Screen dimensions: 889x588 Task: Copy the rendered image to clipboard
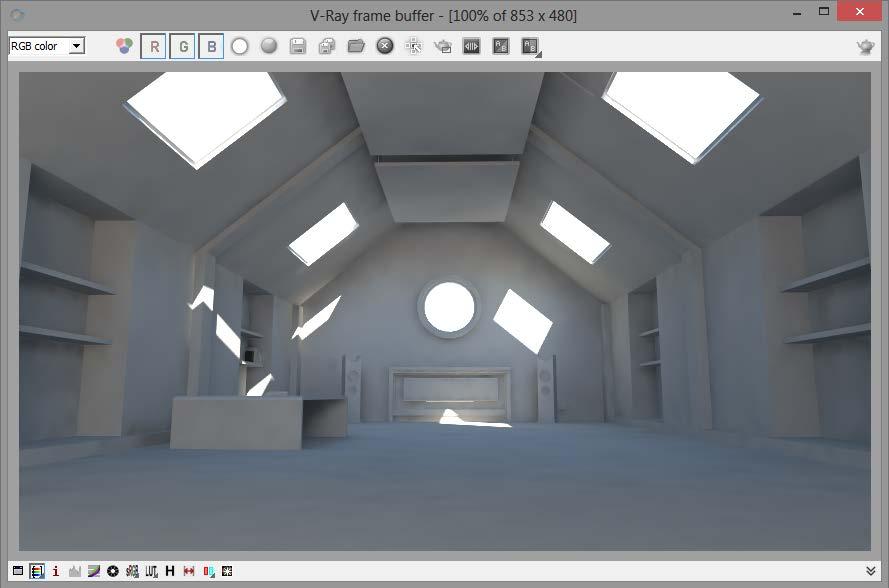[326, 45]
